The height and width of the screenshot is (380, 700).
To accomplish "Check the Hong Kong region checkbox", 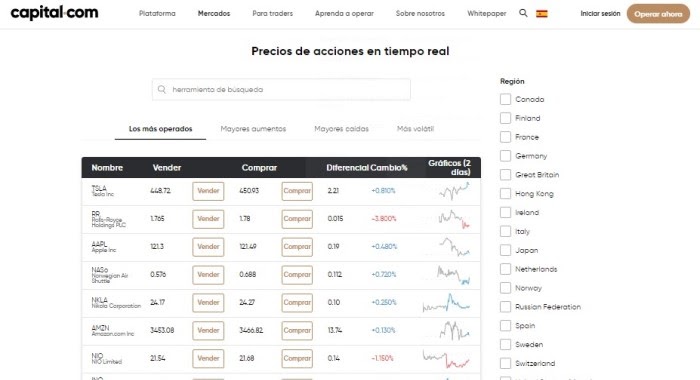I will click(505, 193).
